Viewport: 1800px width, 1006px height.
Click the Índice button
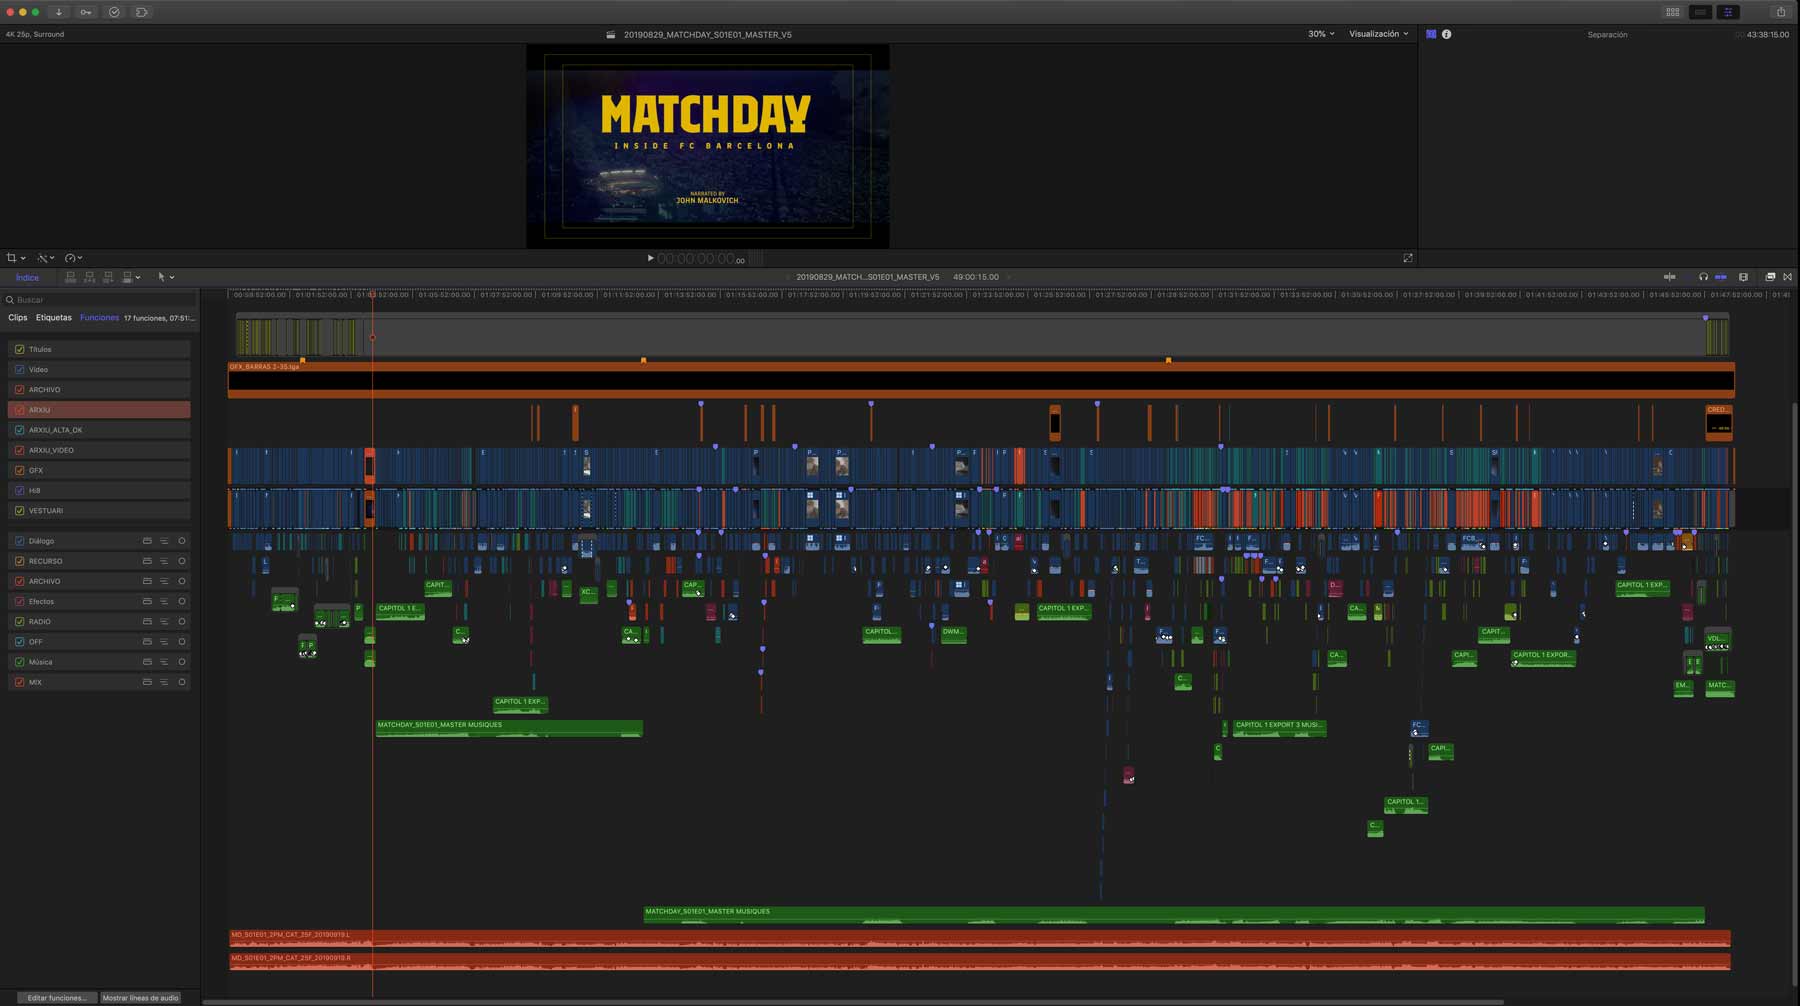tap(27, 277)
